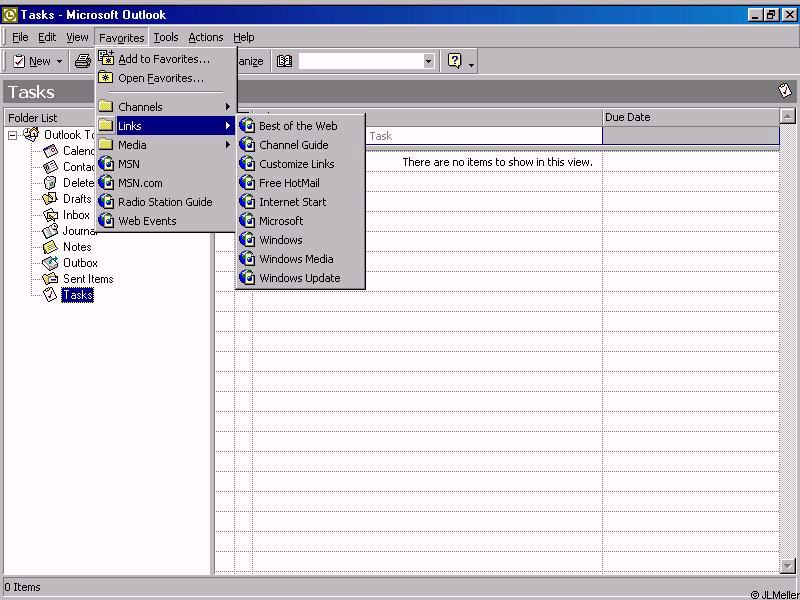Viewport: 800px width, 600px height.
Task: Open the New item dropdown arrow
Action: click(x=59, y=61)
